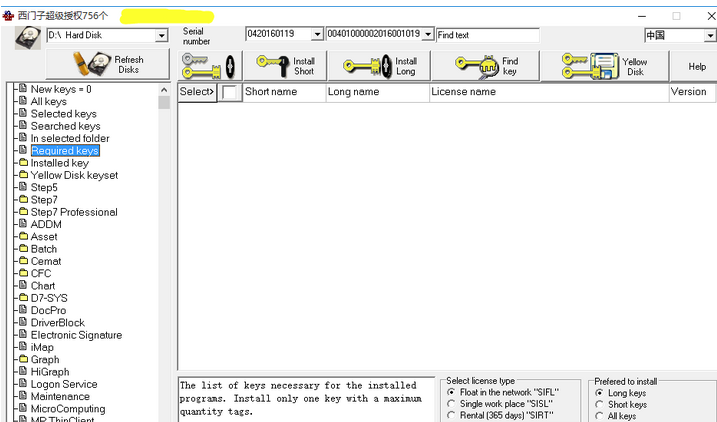Open the long serial number dropdown
Image resolution: width=717 pixels, height=422 pixels.
click(428, 34)
